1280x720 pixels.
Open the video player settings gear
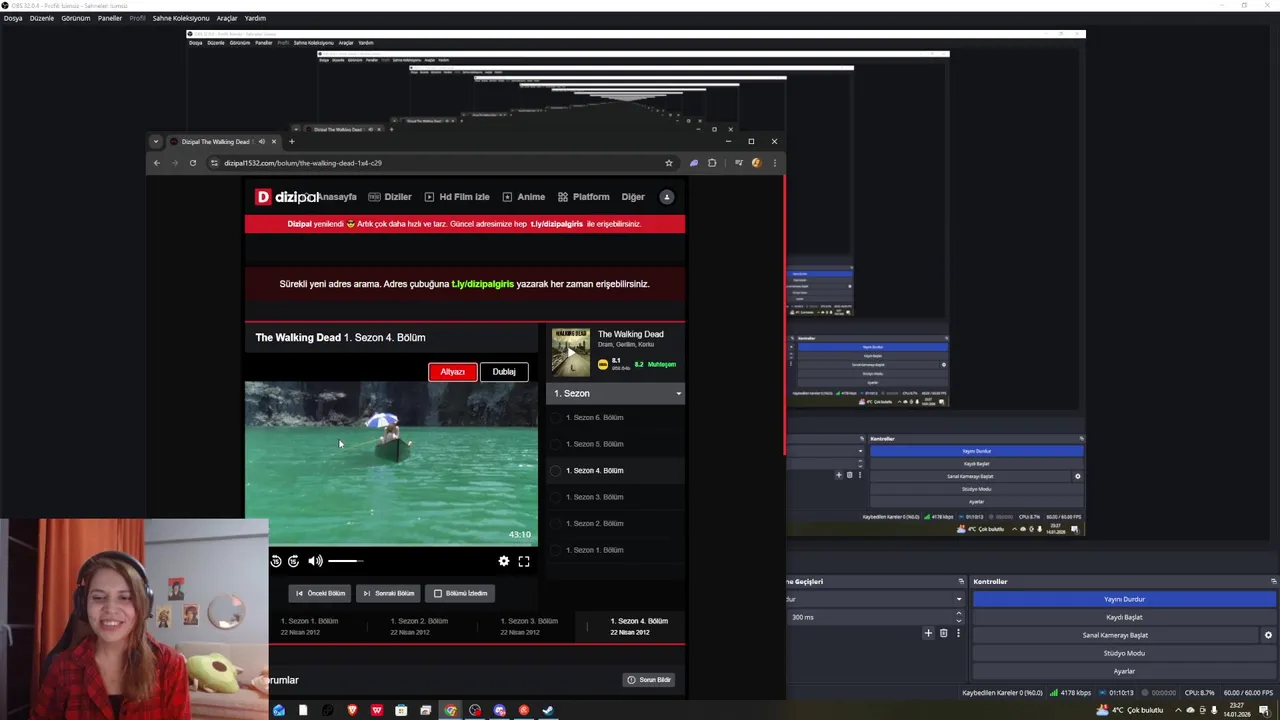coord(504,561)
